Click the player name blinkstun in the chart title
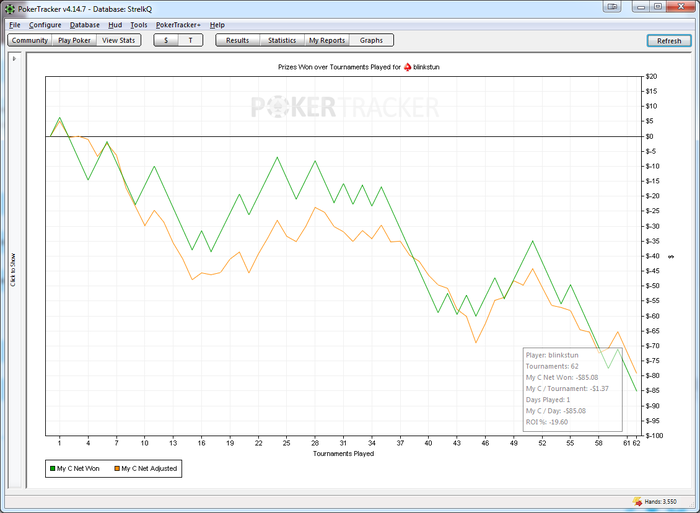The height and width of the screenshot is (513, 700). [x=426, y=67]
